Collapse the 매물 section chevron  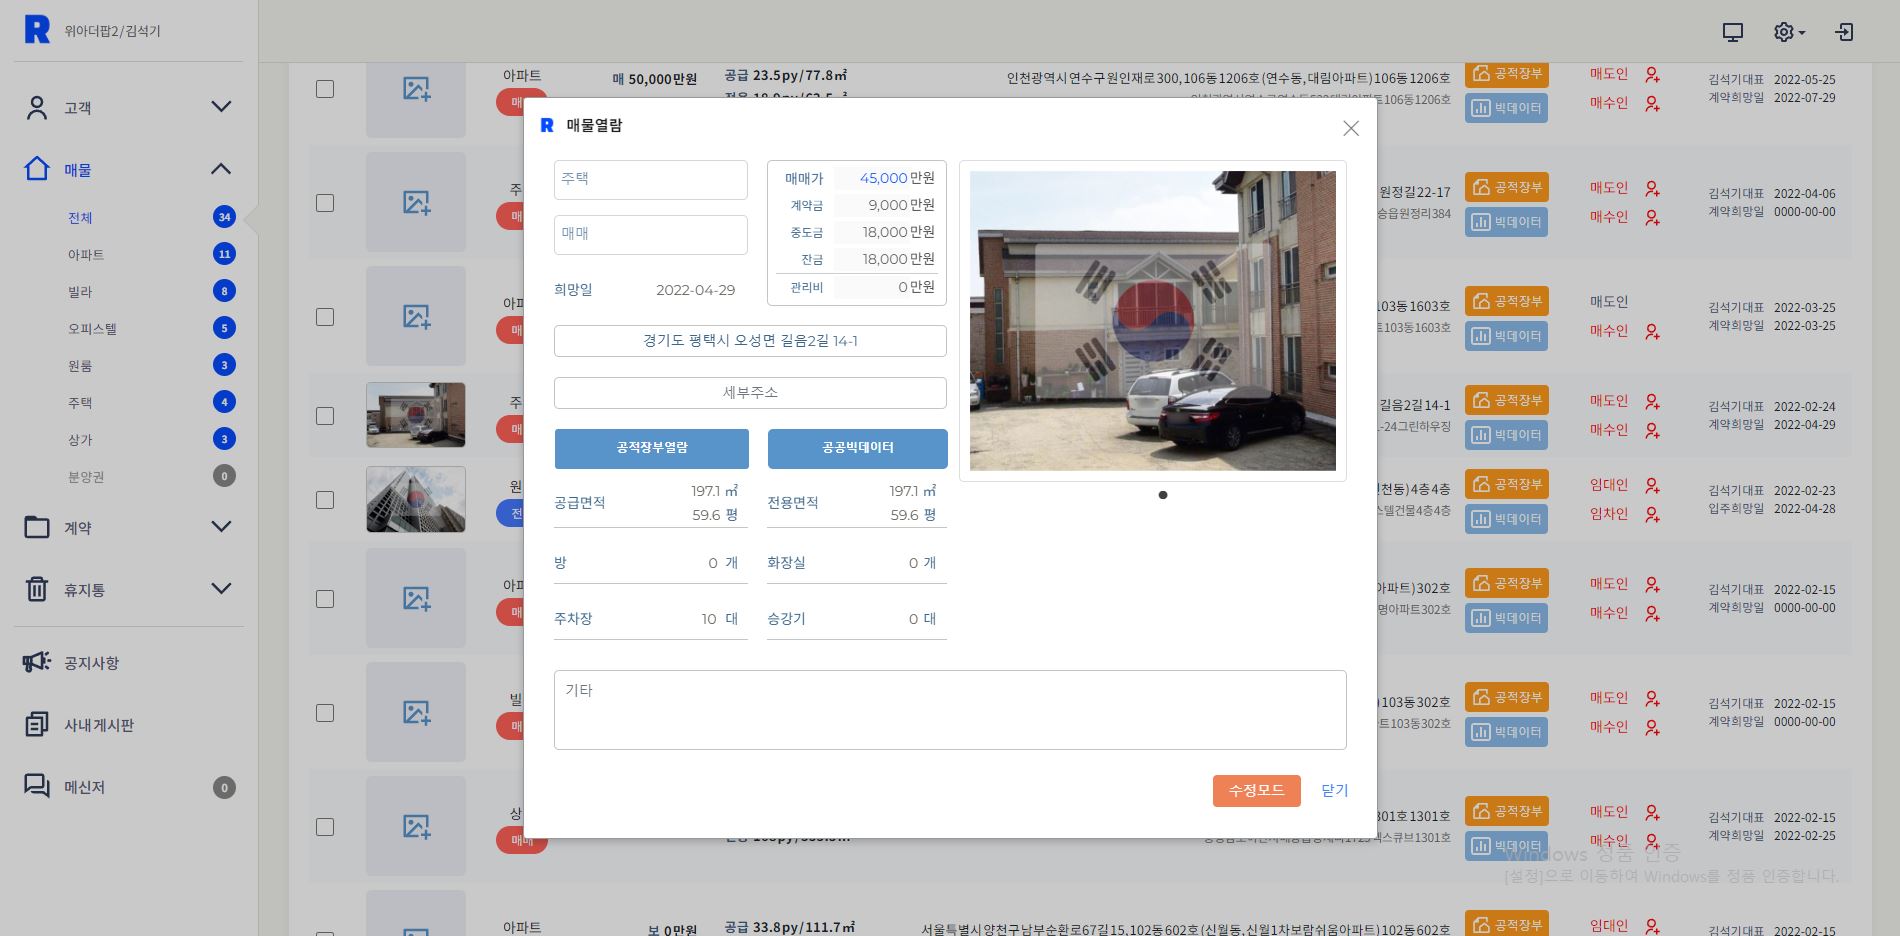[221, 169]
